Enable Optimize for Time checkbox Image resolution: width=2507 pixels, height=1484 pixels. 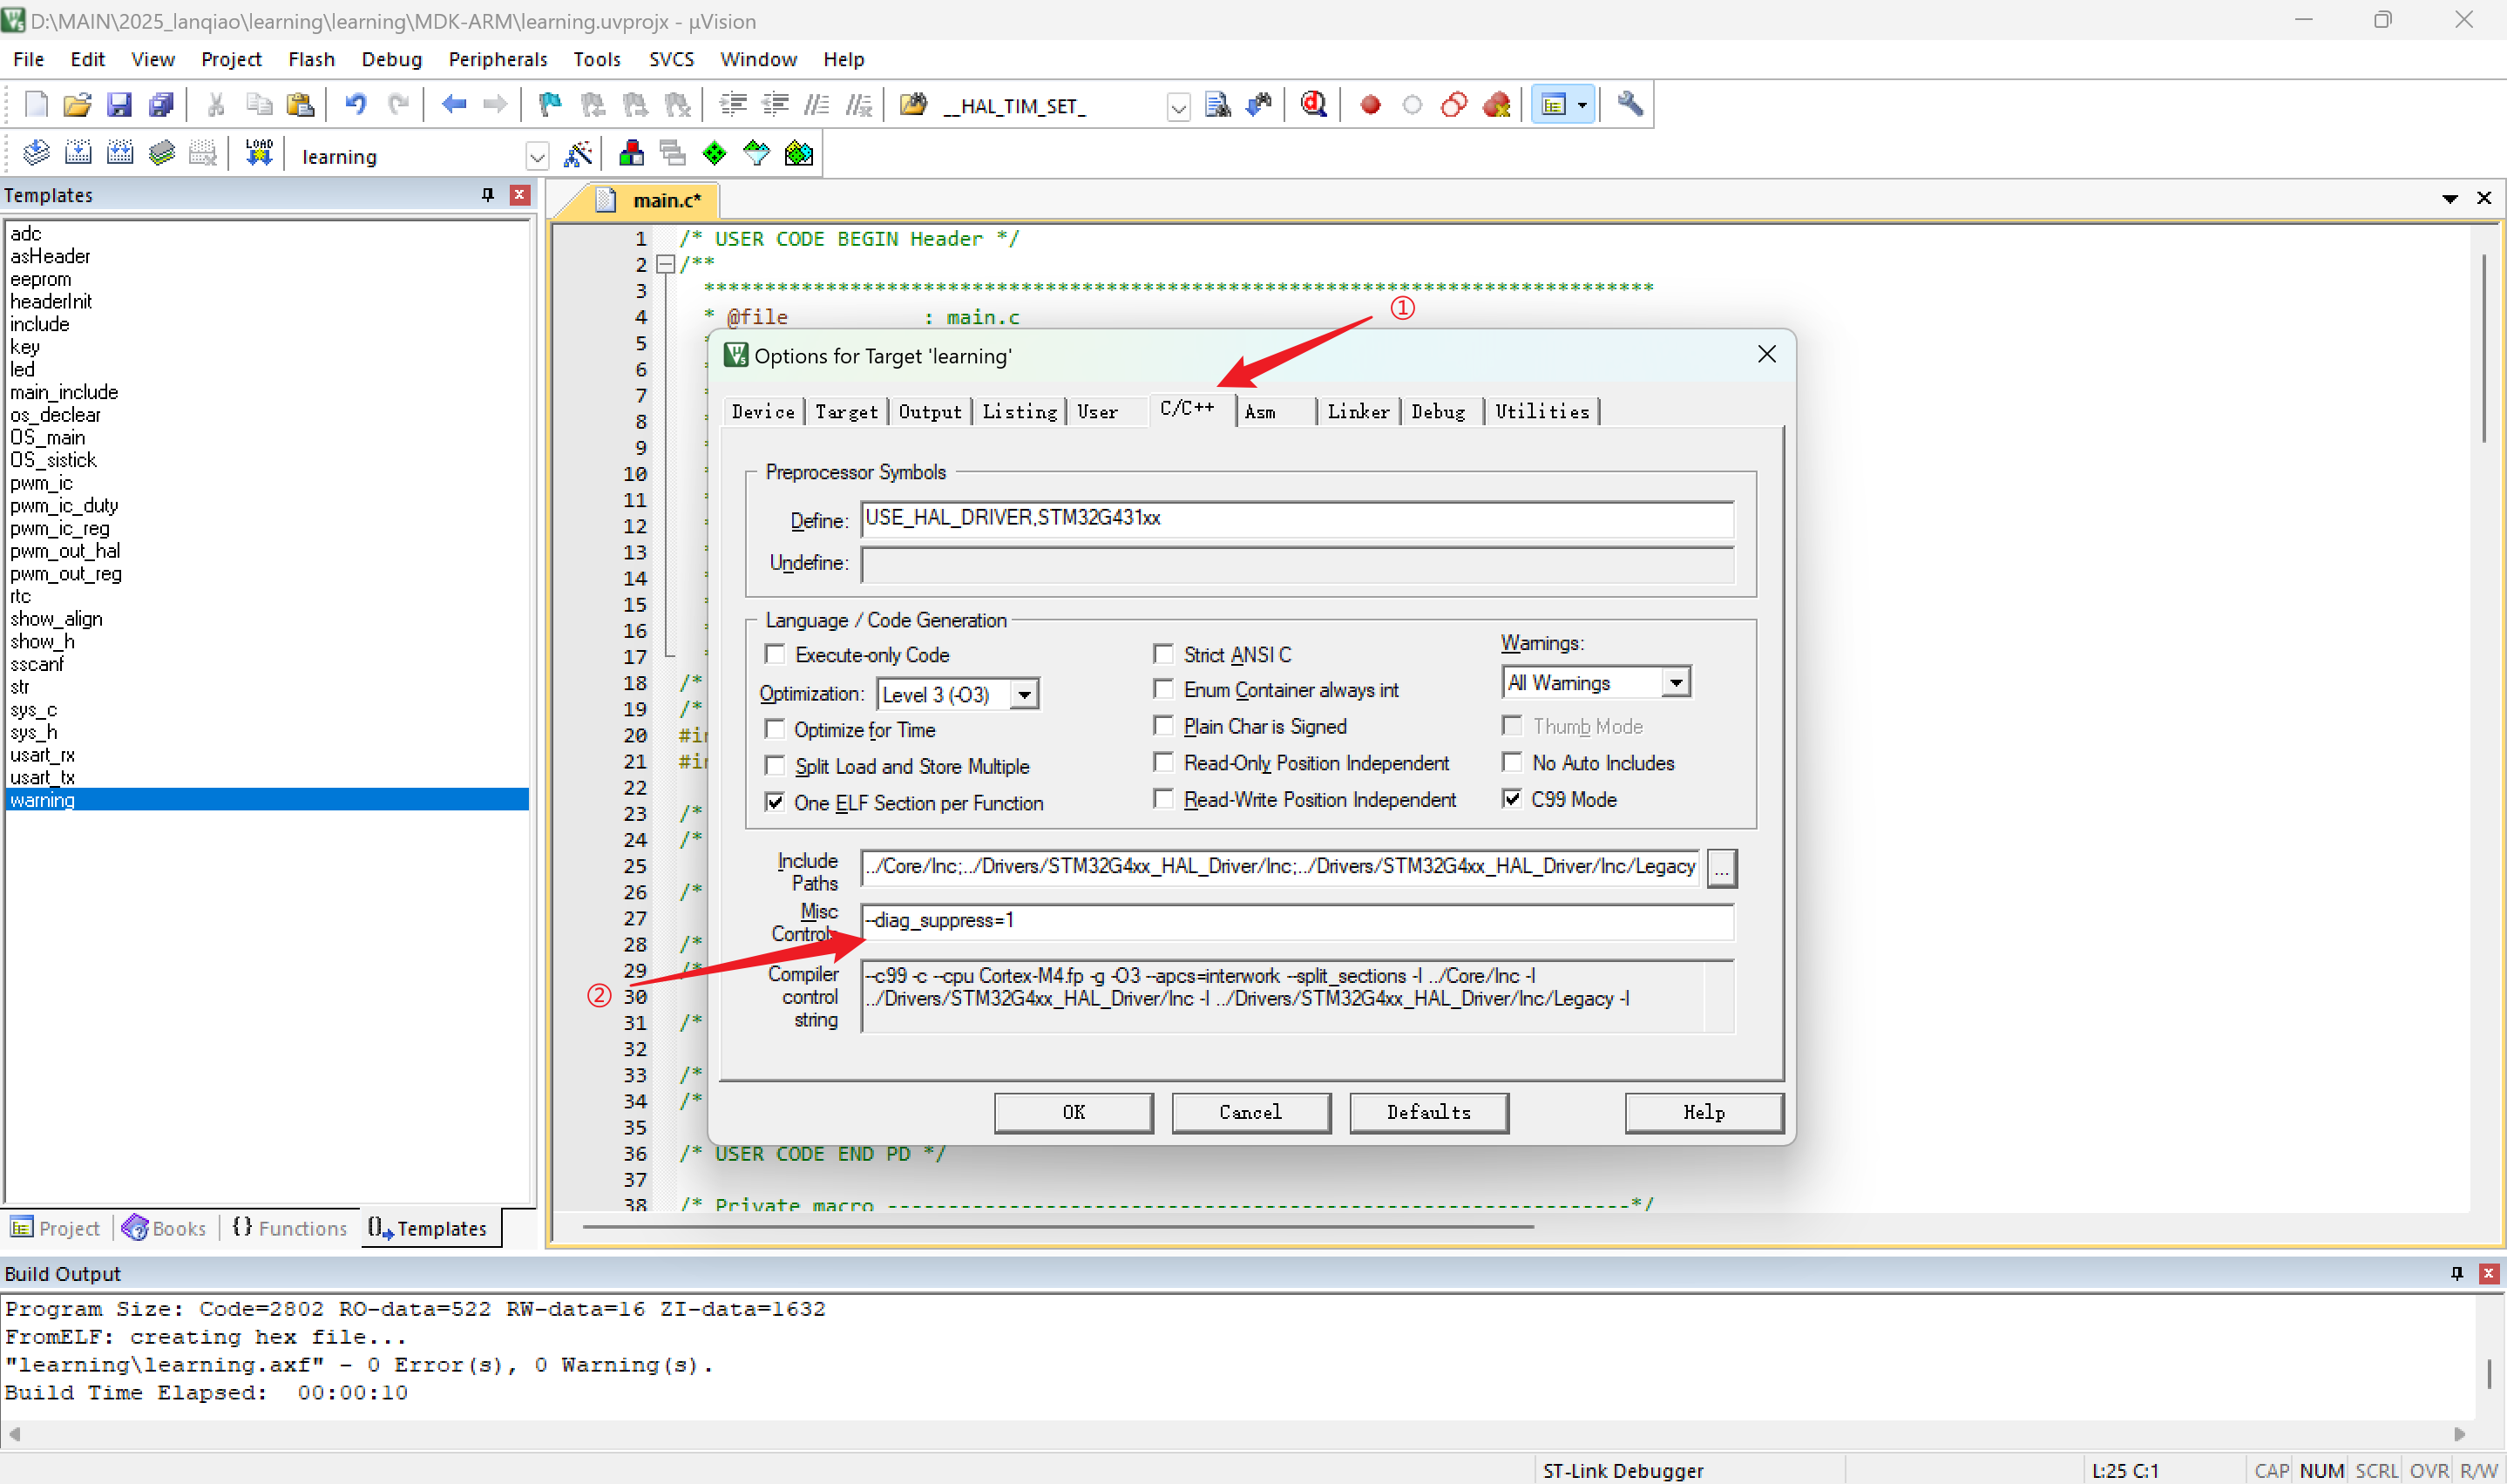[774, 728]
